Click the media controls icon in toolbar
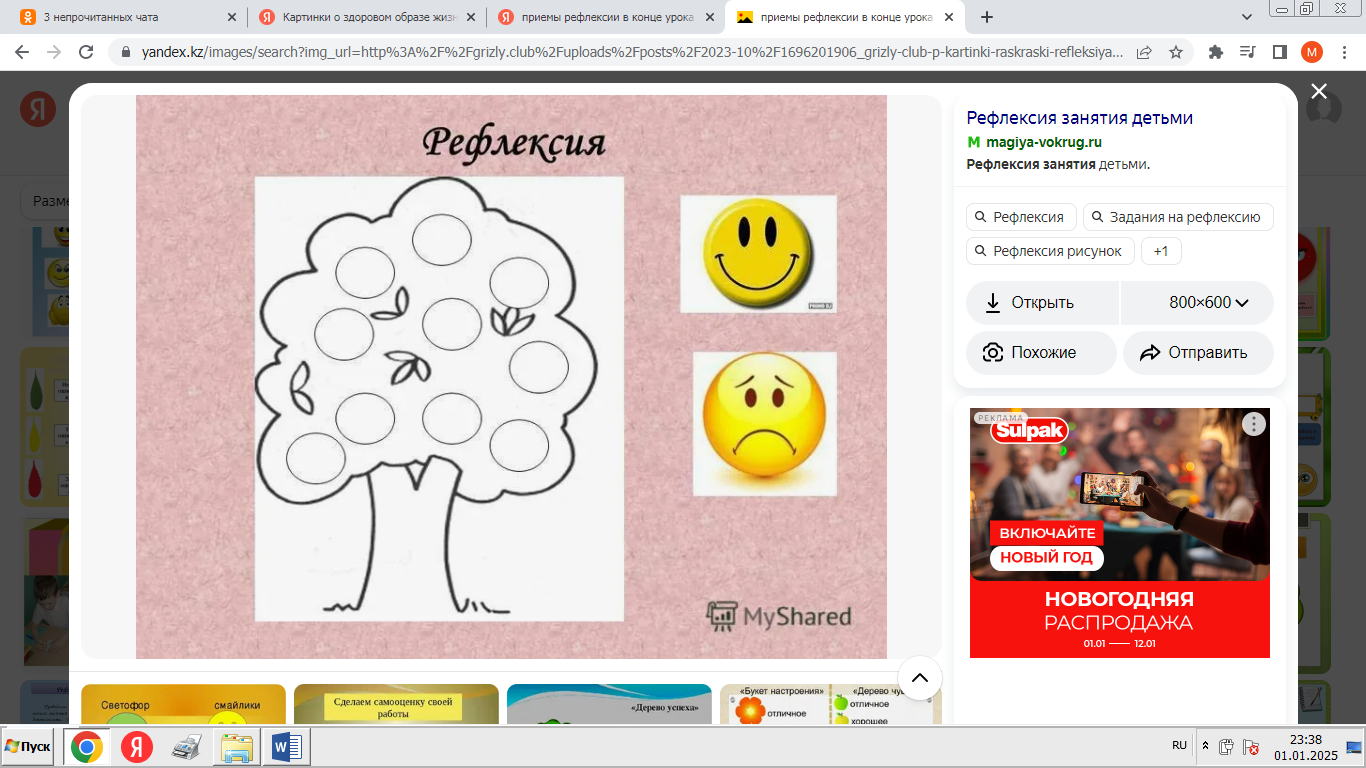 pos(1247,52)
